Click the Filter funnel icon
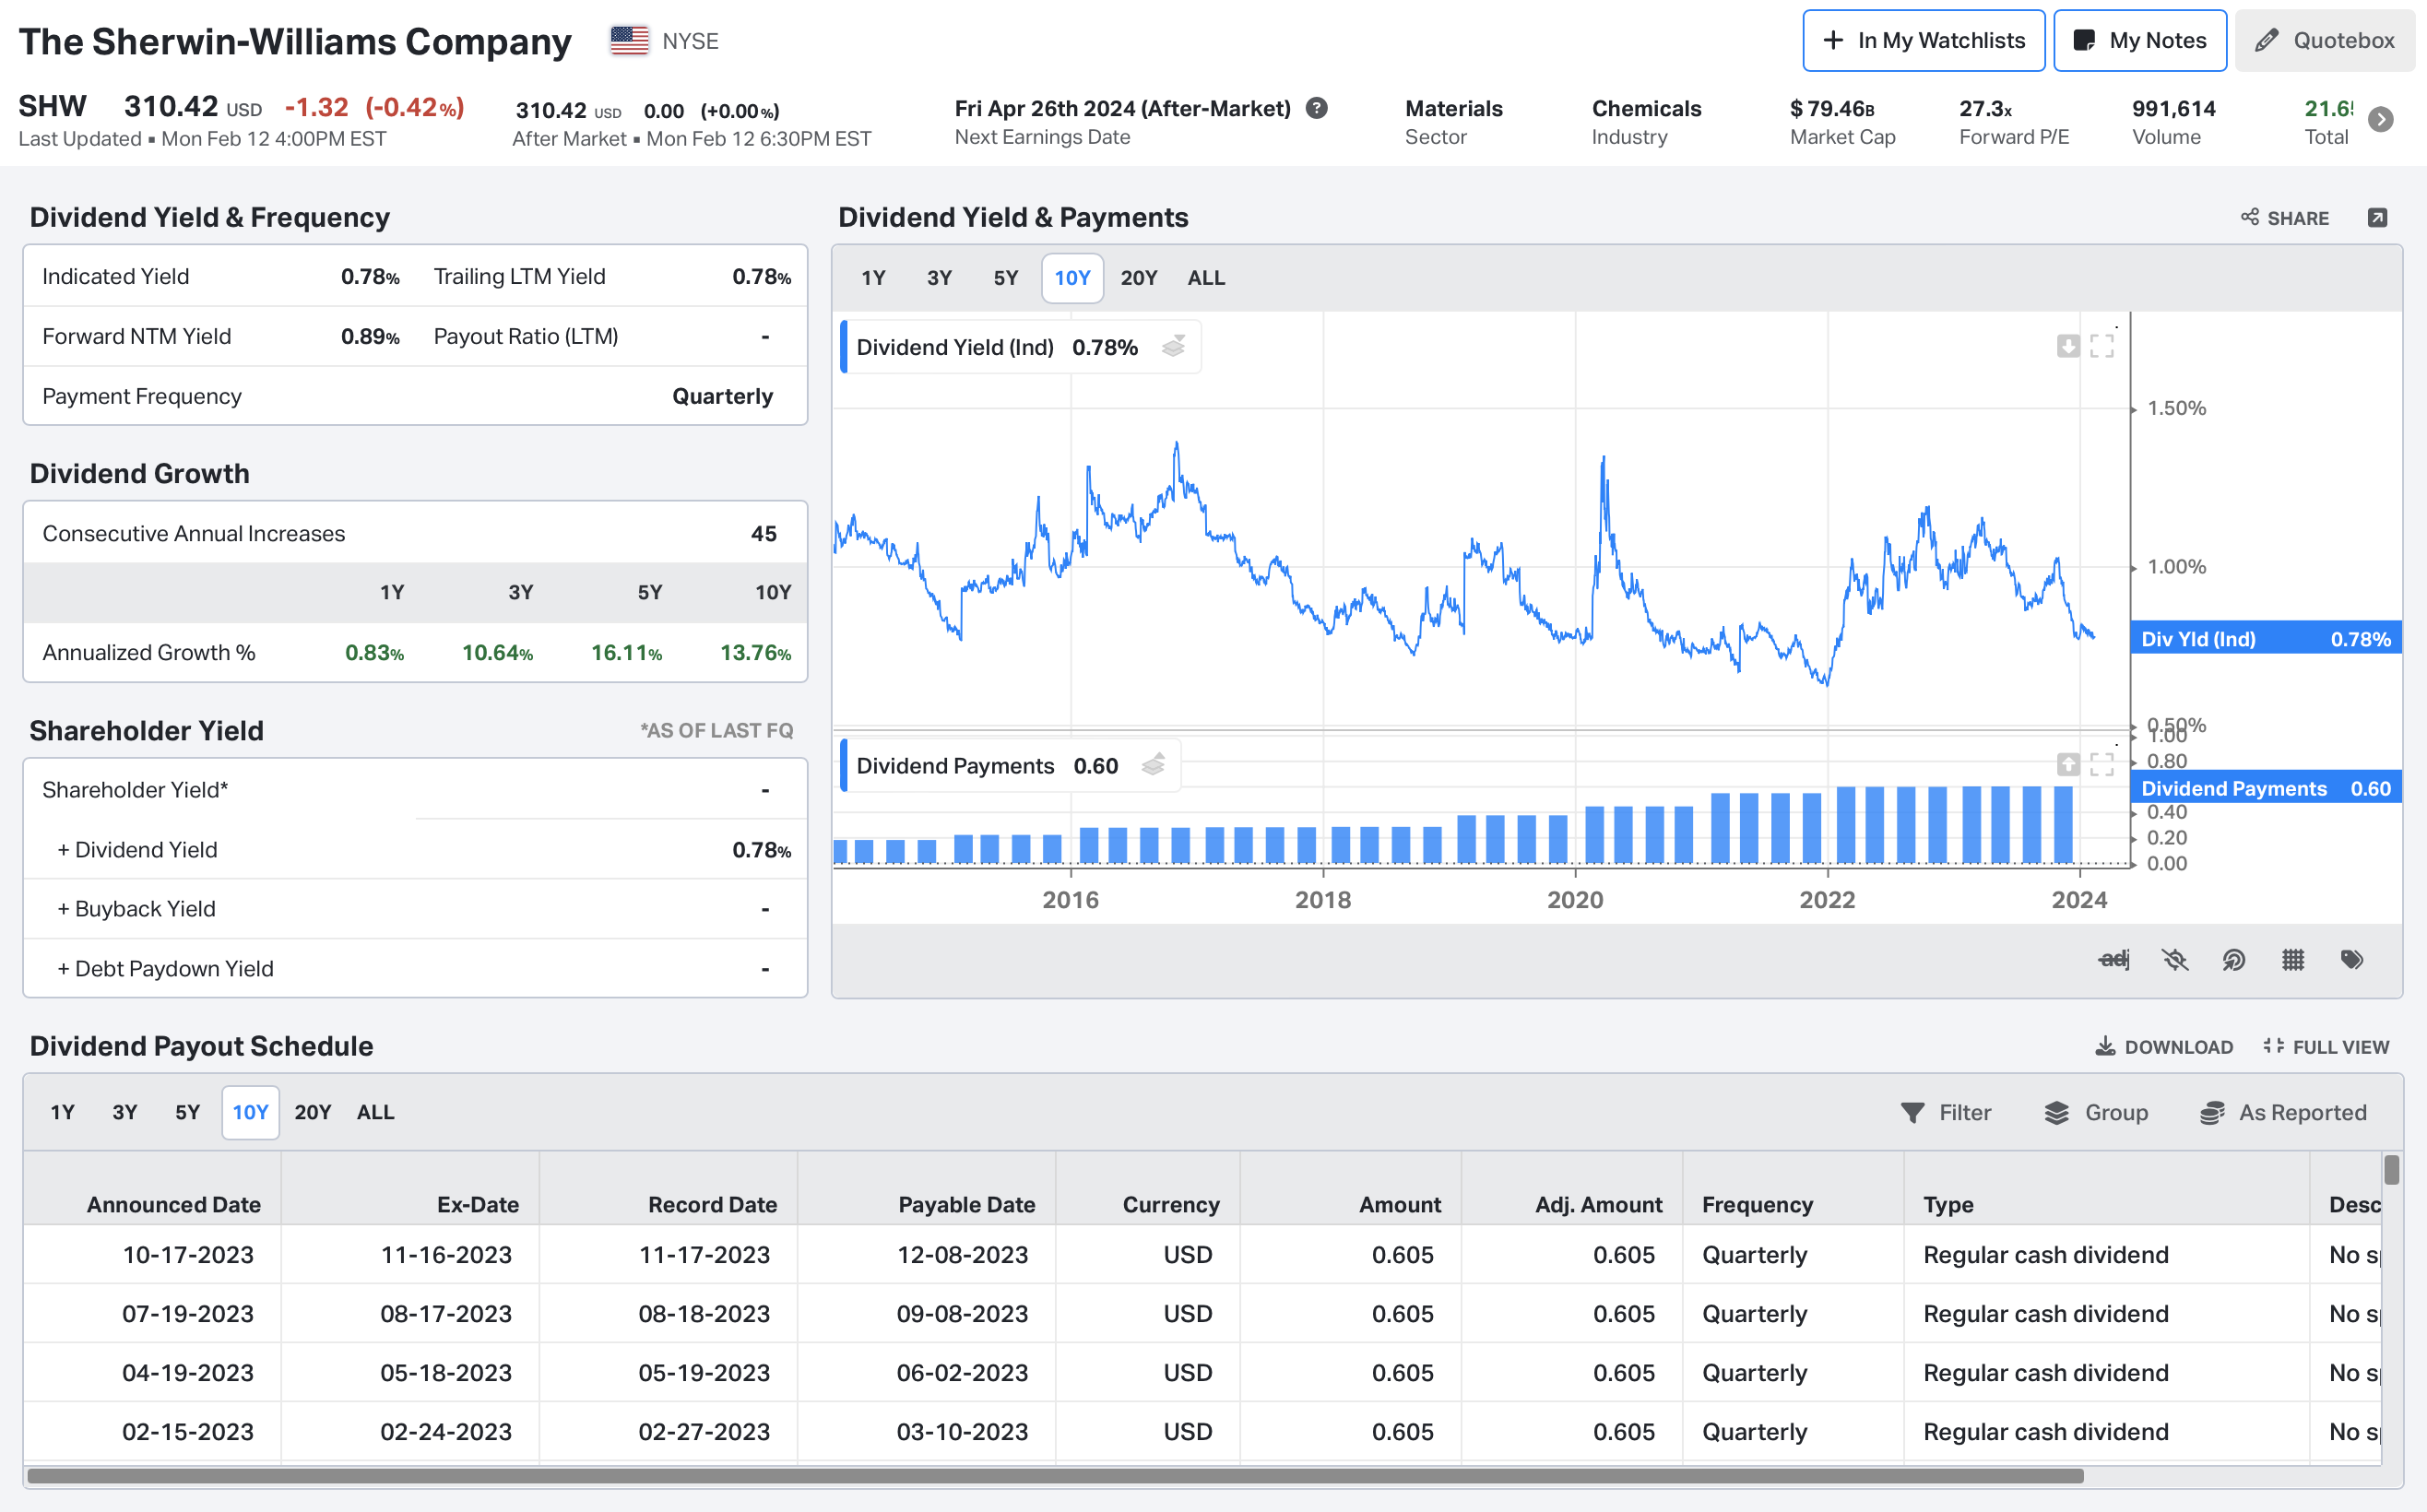The width and height of the screenshot is (2427, 1512). [1912, 1113]
